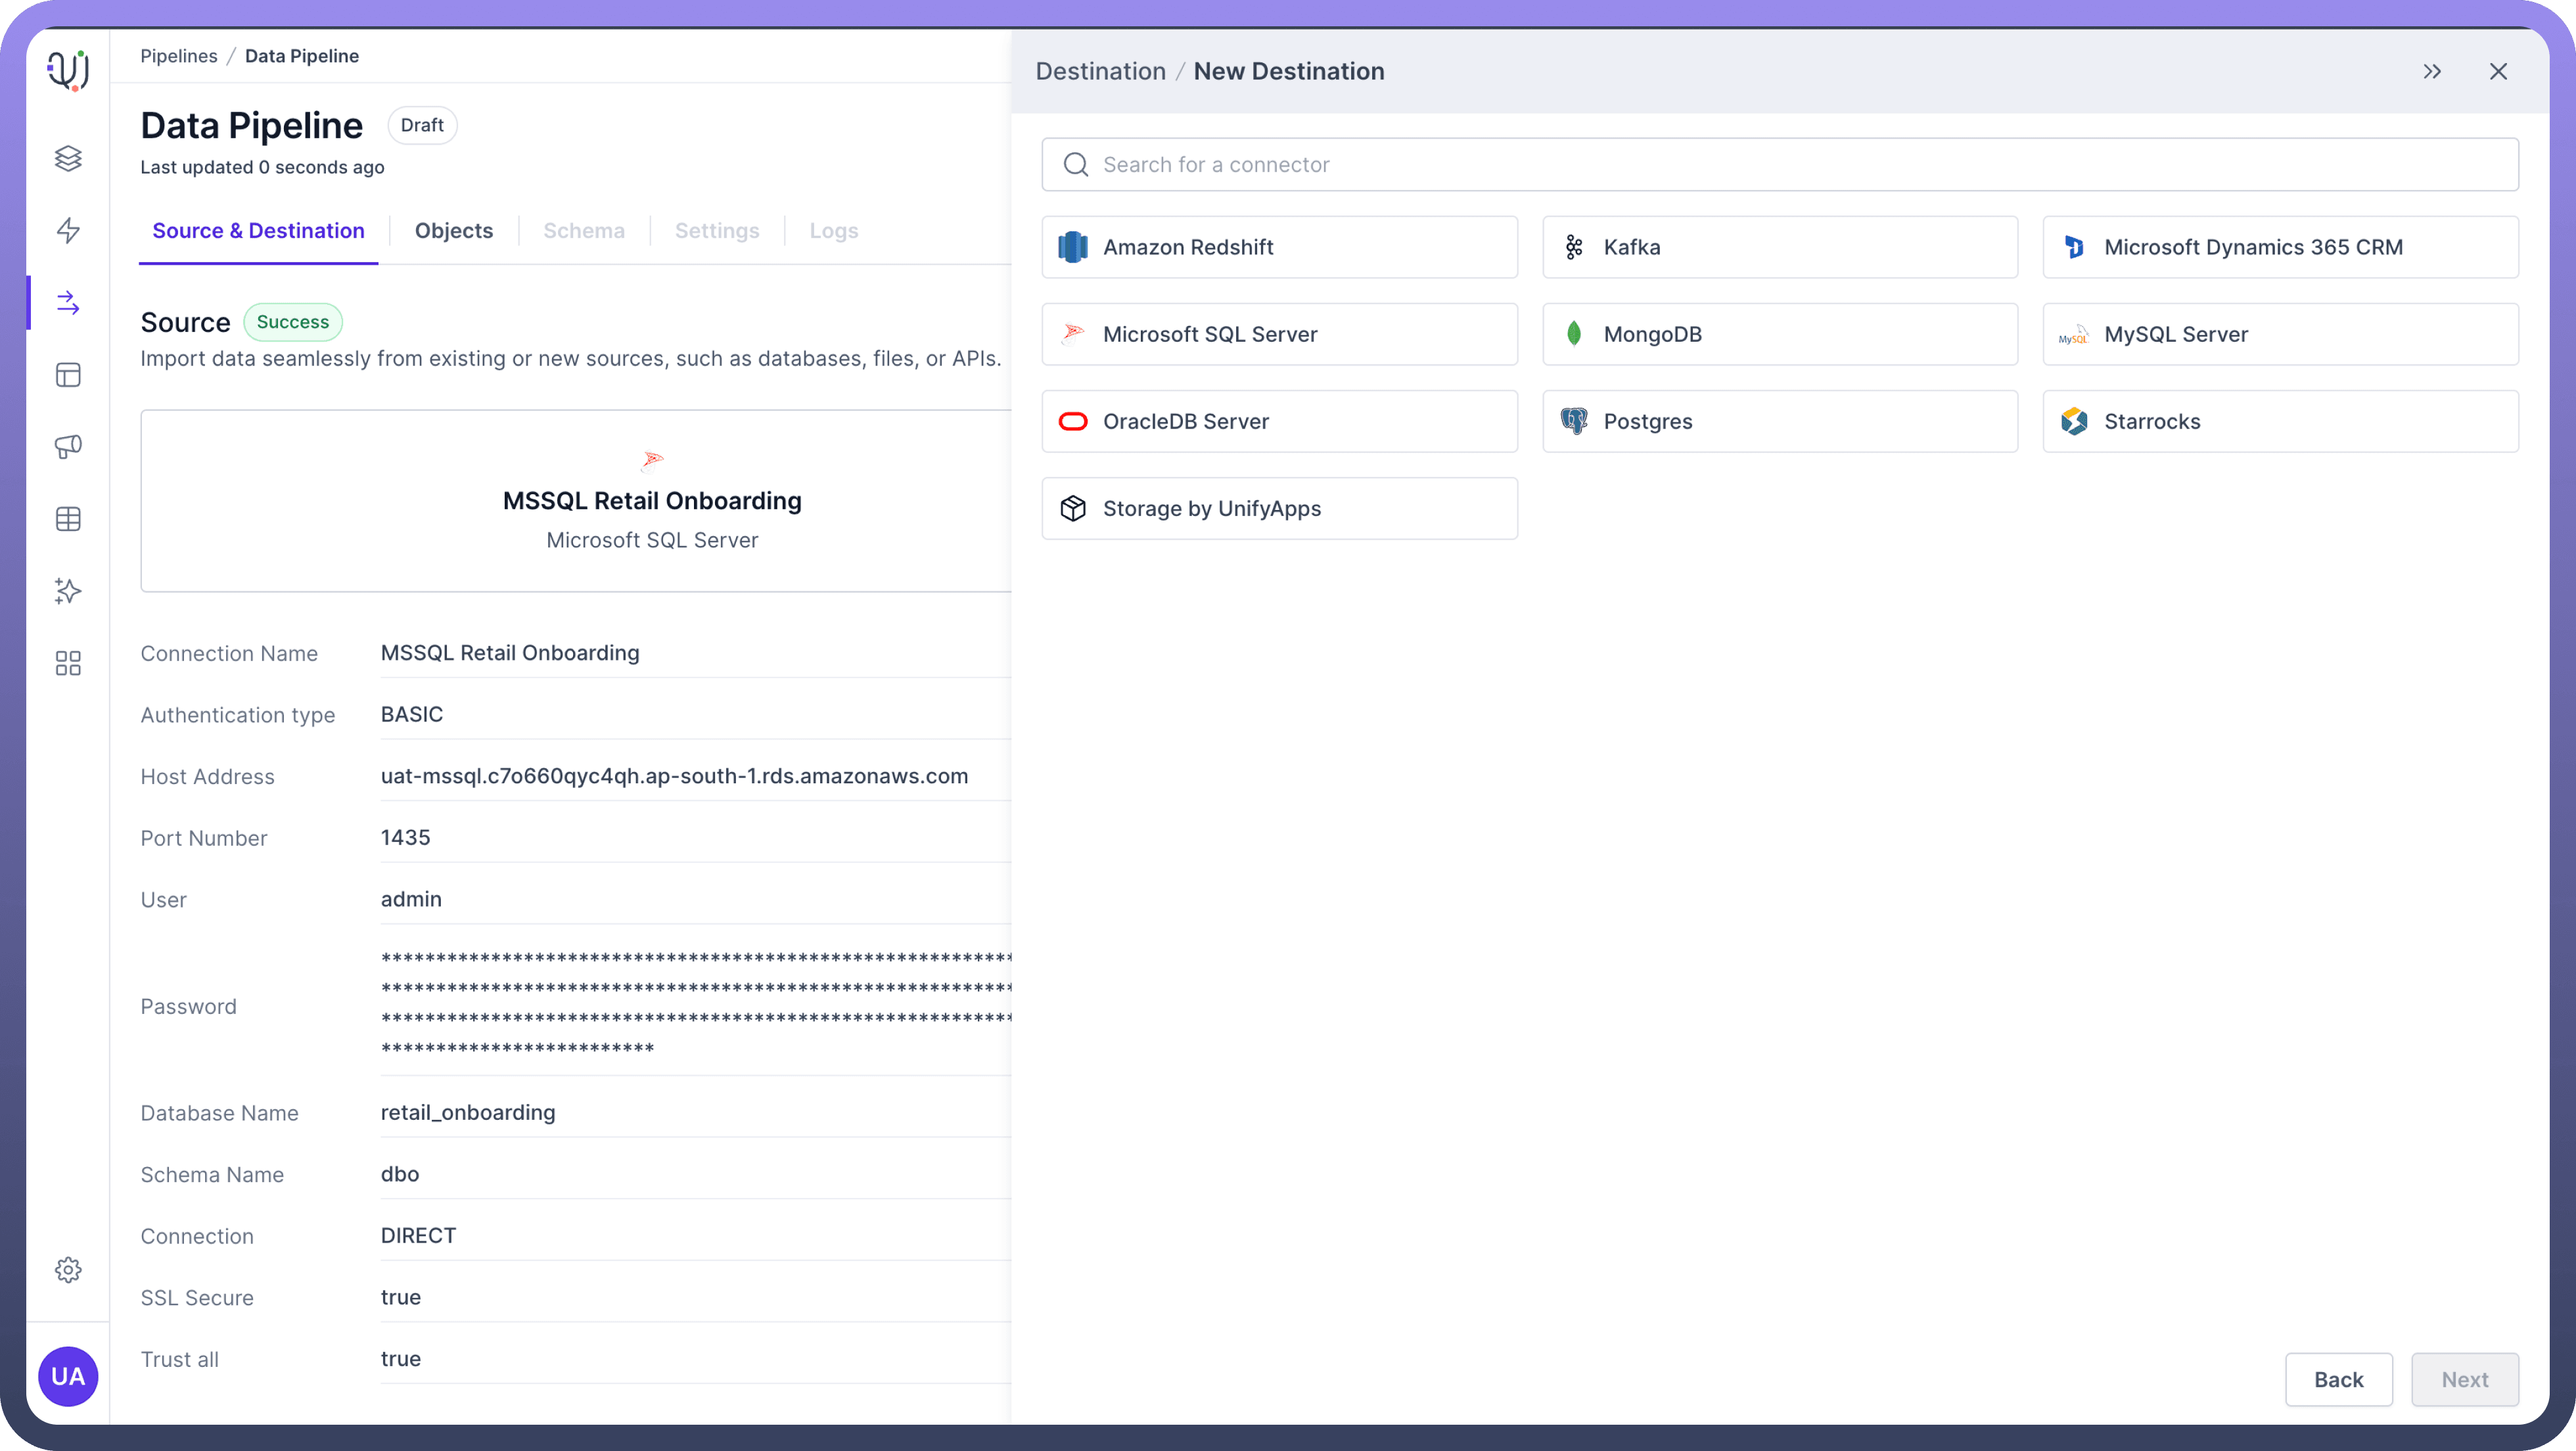The height and width of the screenshot is (1451, 2576).
Task: Click the four-squares apps icon in the sidebar
Action: pyautogui.click(x=68, y=663)
